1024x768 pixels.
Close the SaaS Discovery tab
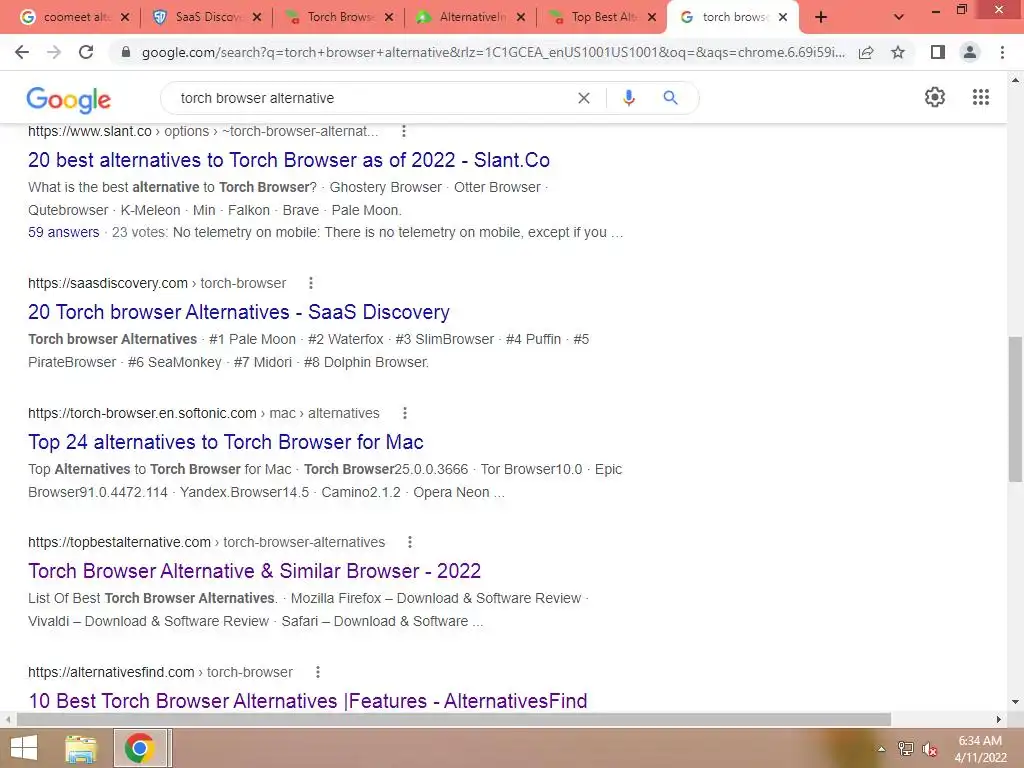pos(257,18)
